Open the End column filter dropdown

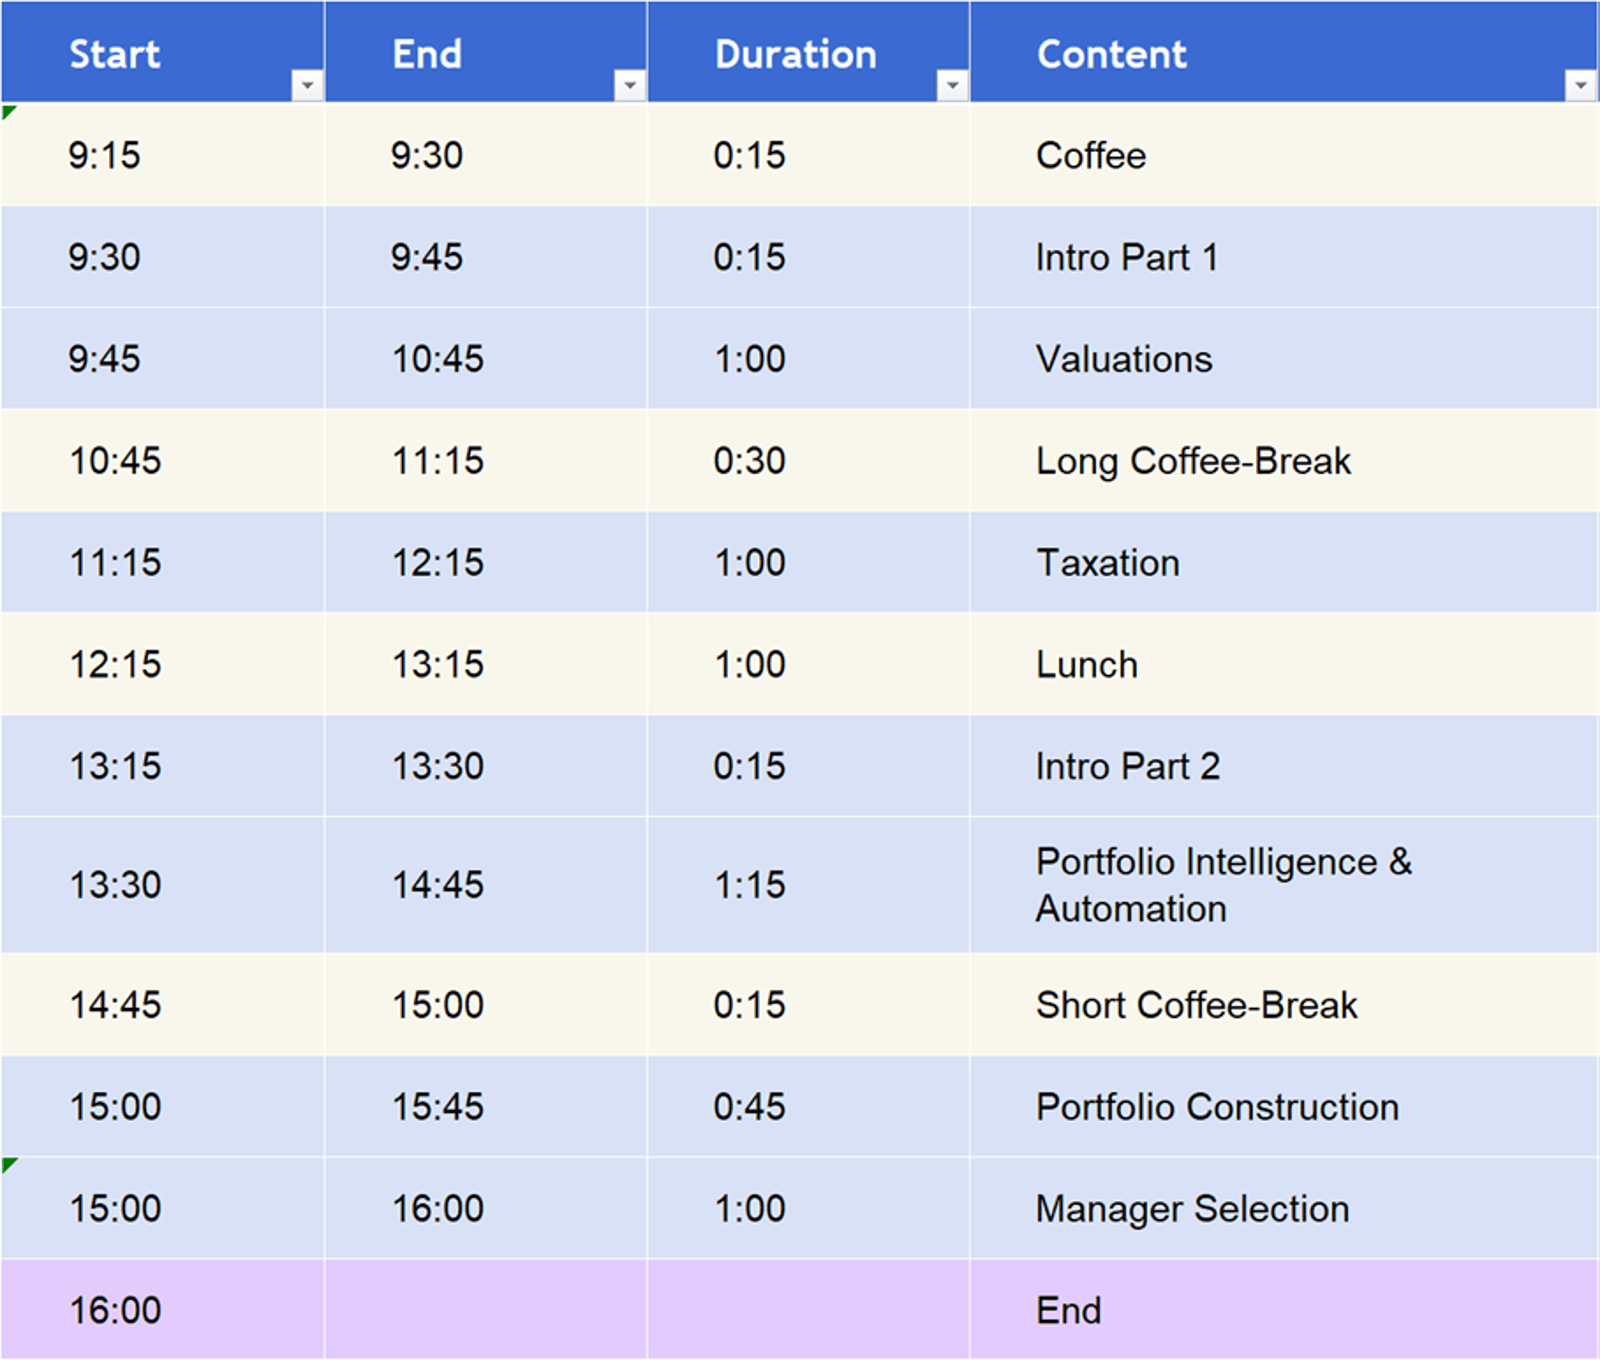tap(629, 86)
